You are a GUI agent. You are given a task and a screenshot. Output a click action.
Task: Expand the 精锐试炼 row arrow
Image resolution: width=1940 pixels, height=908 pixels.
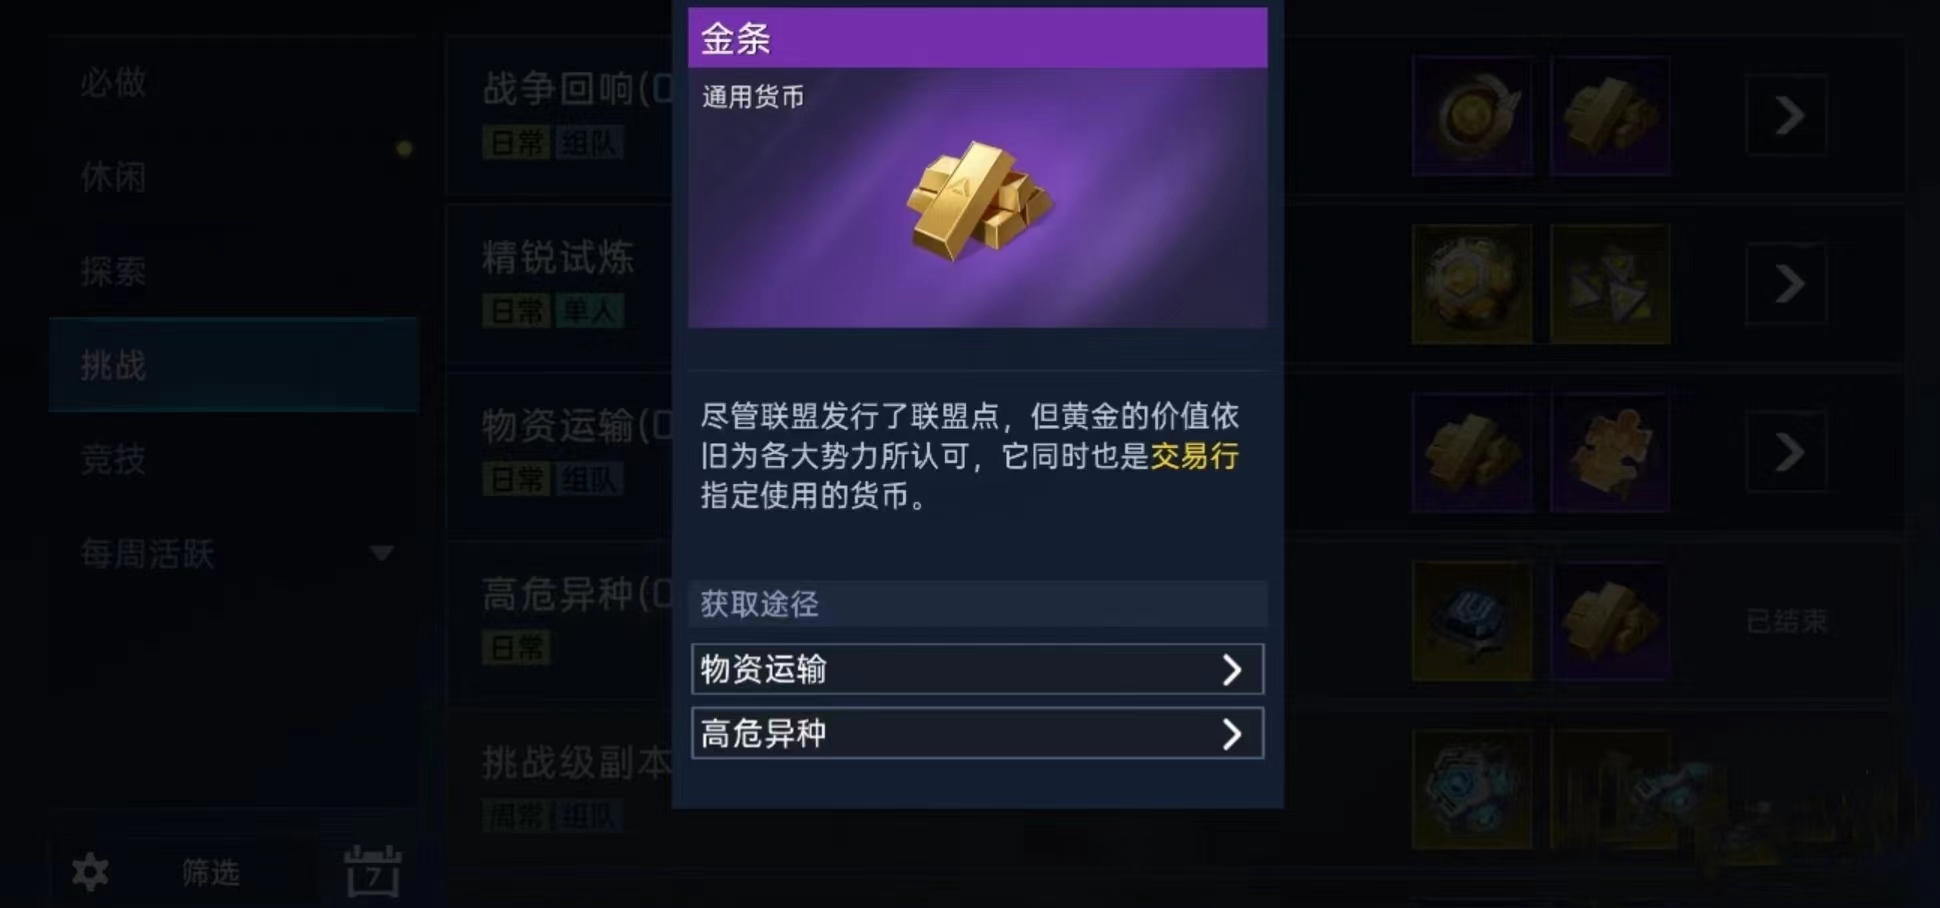click(x=1787, y=285)
